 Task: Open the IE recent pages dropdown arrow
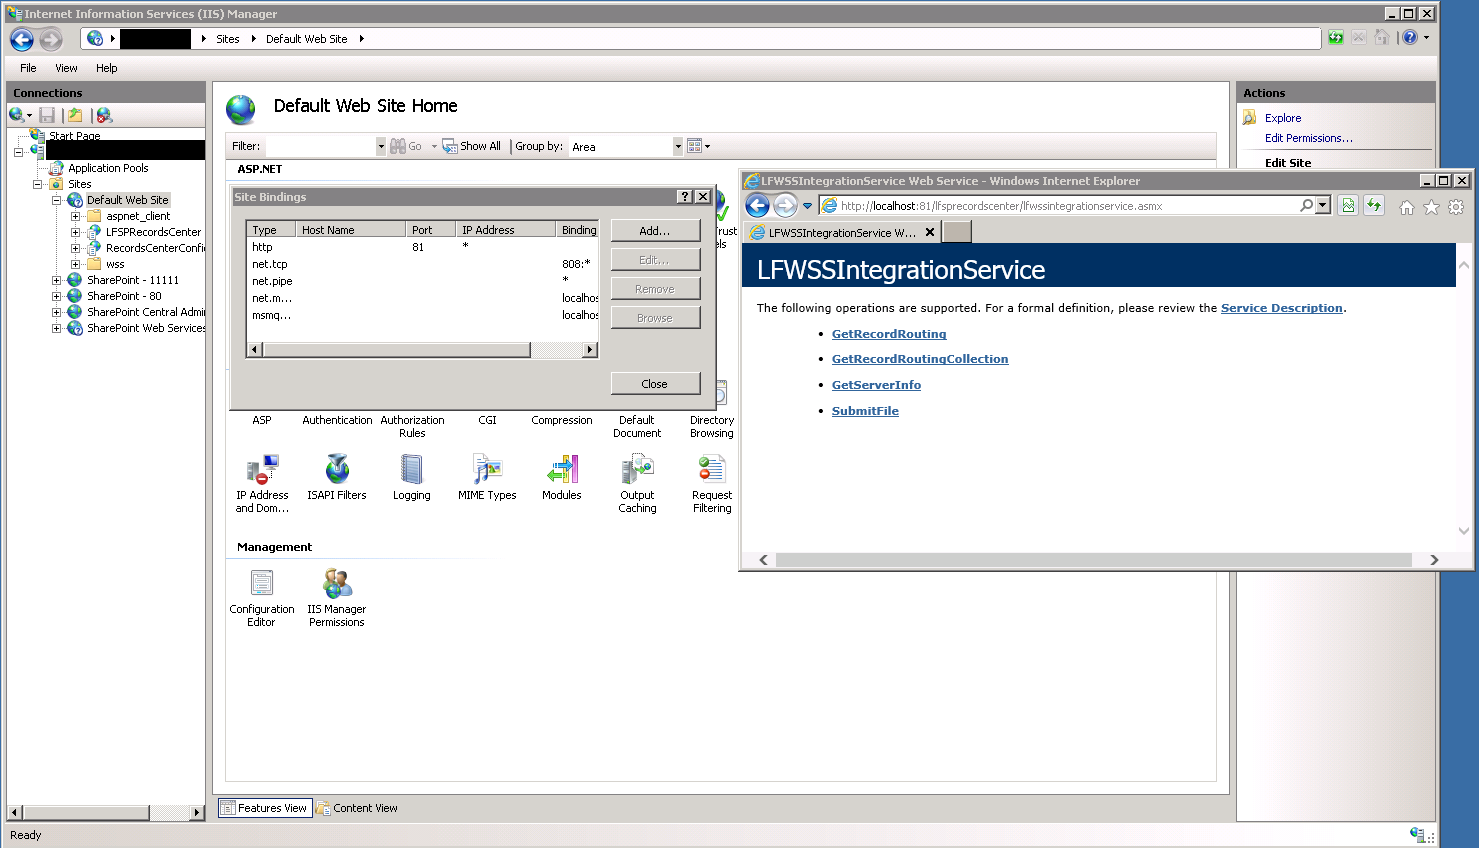pos(807,206)
